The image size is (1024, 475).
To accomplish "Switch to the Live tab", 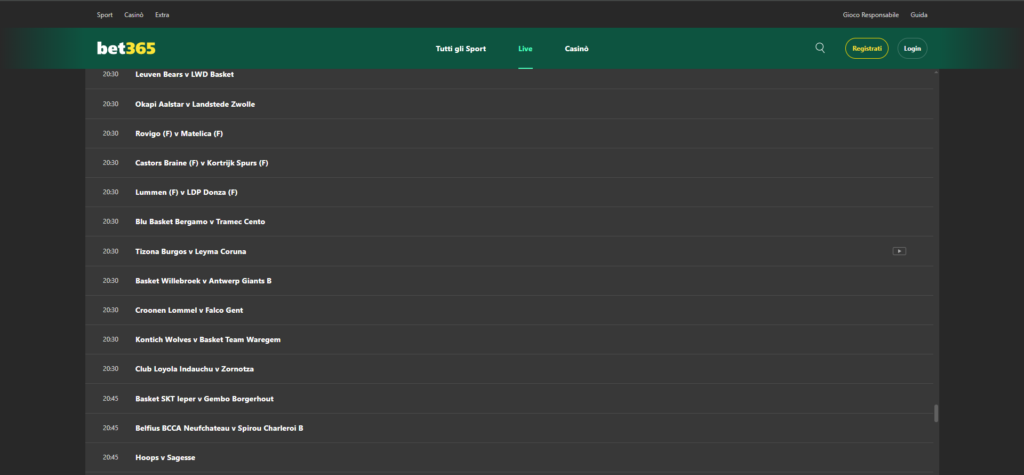I will click(x=525, y=48).
